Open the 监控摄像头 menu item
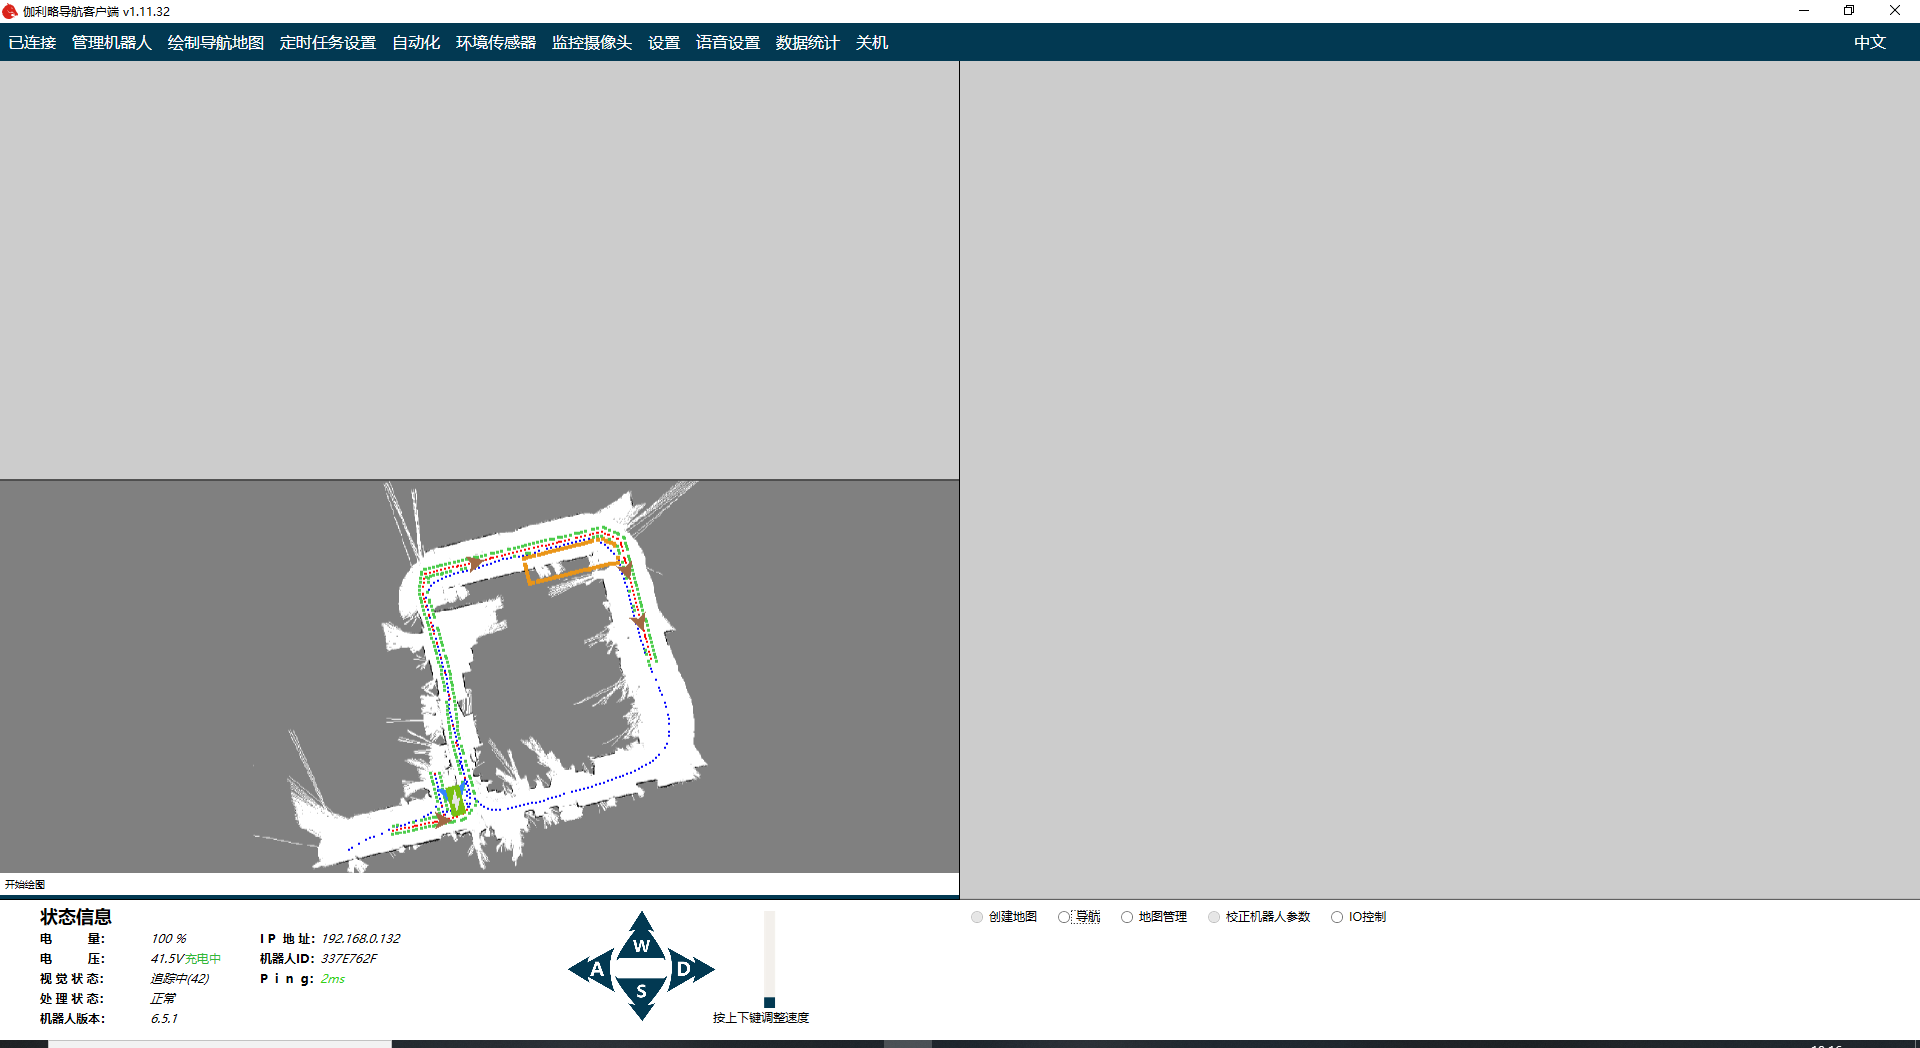1920x1048 pixels. click(x=591, y=42)
